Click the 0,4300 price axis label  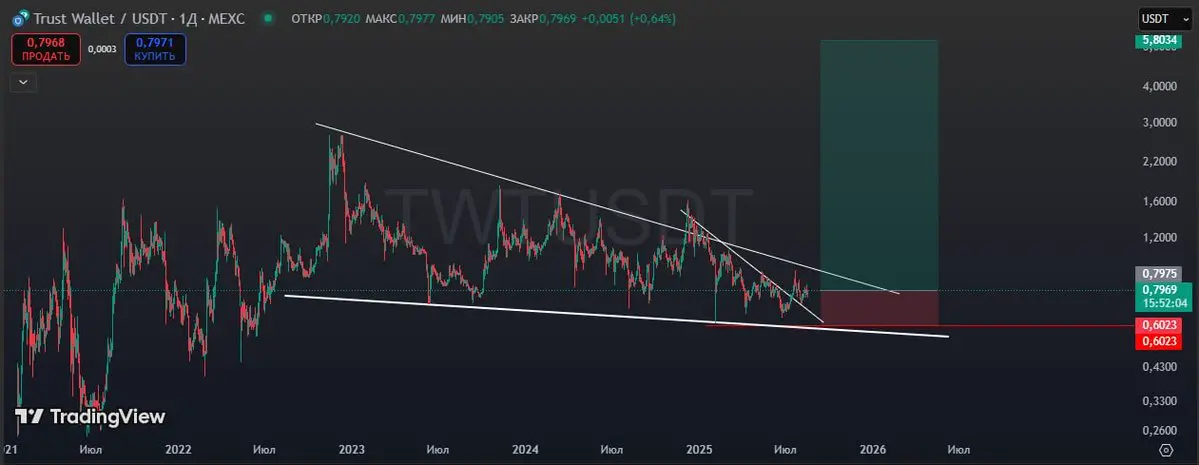click(x=1160, y=367)
